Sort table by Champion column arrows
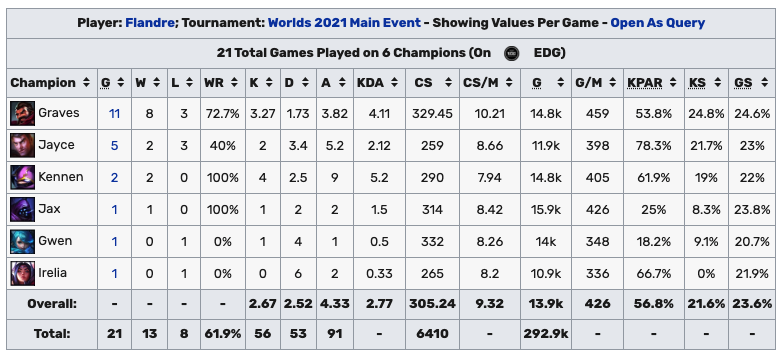 pyautogui.click(x=87, y=83)
